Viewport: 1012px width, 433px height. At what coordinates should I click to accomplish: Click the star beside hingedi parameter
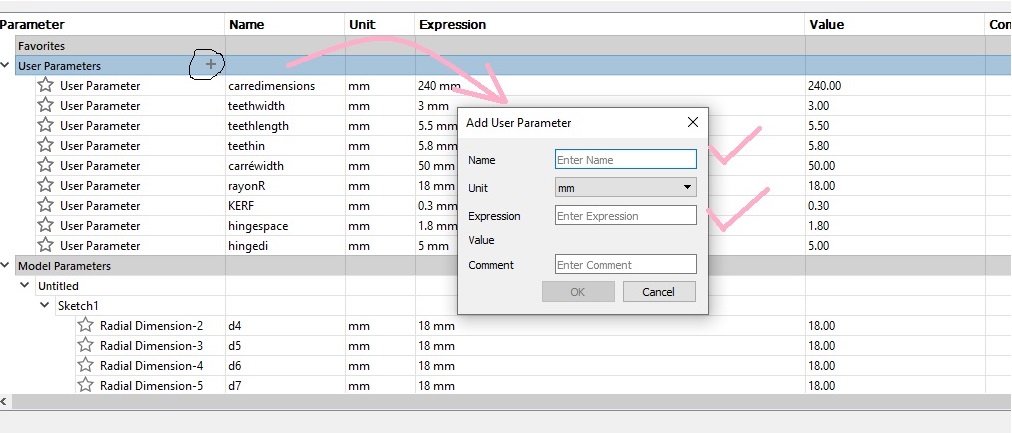[46, 246]
